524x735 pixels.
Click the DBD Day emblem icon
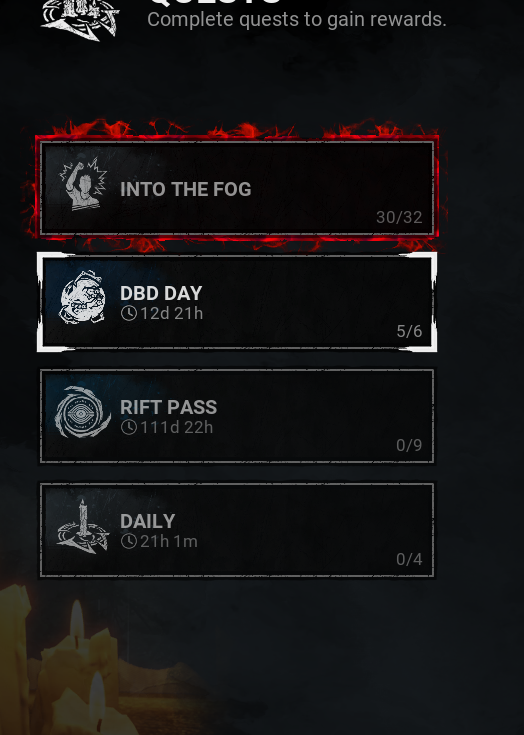tap(82, 297)
